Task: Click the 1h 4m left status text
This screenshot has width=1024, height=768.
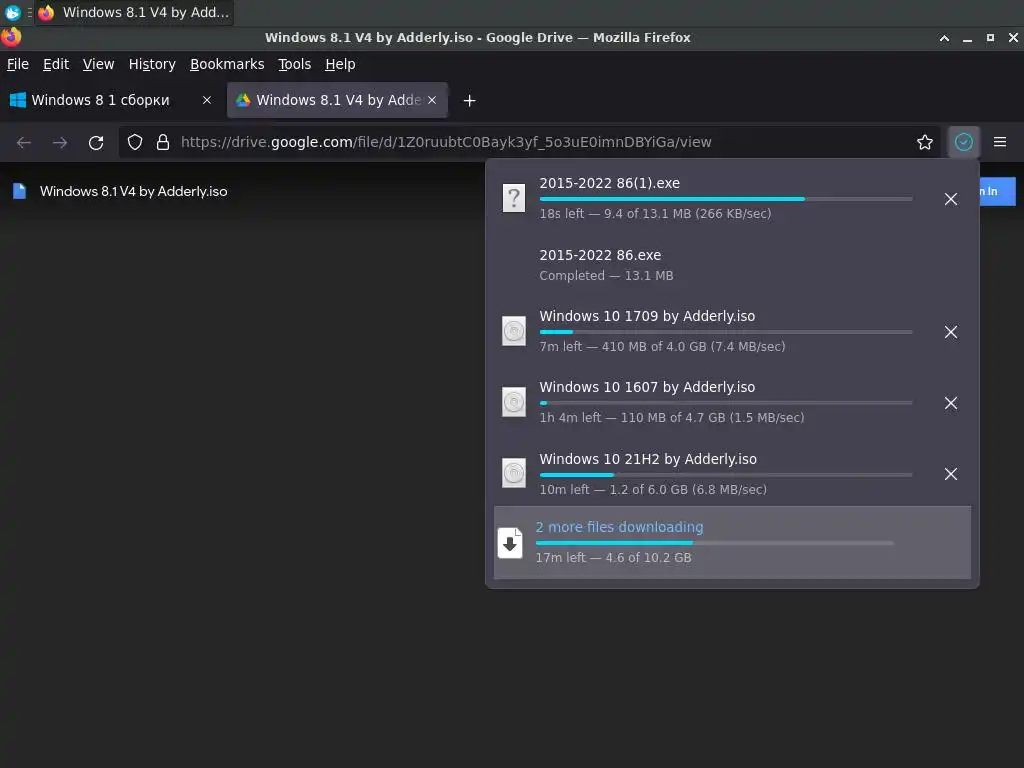Action: 671,417
